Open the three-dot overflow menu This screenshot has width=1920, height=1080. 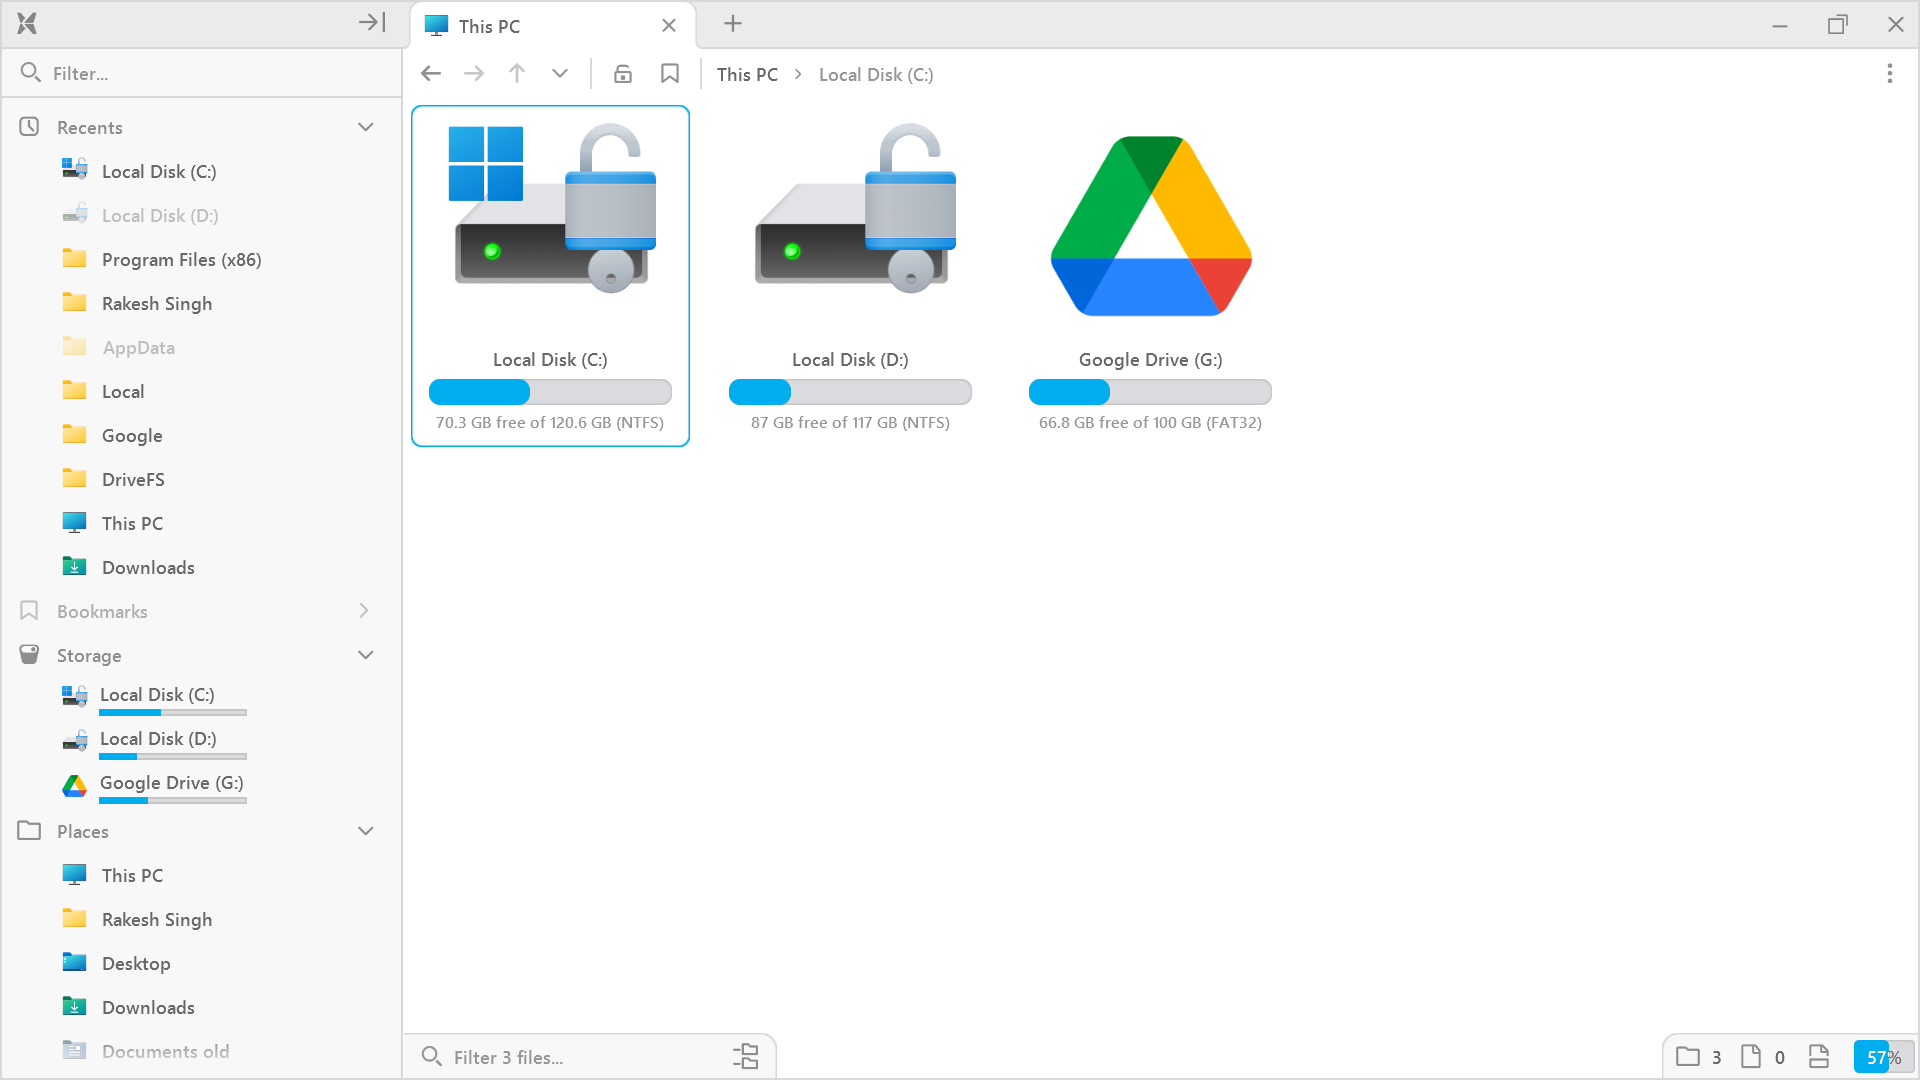tap(1889, 73)
